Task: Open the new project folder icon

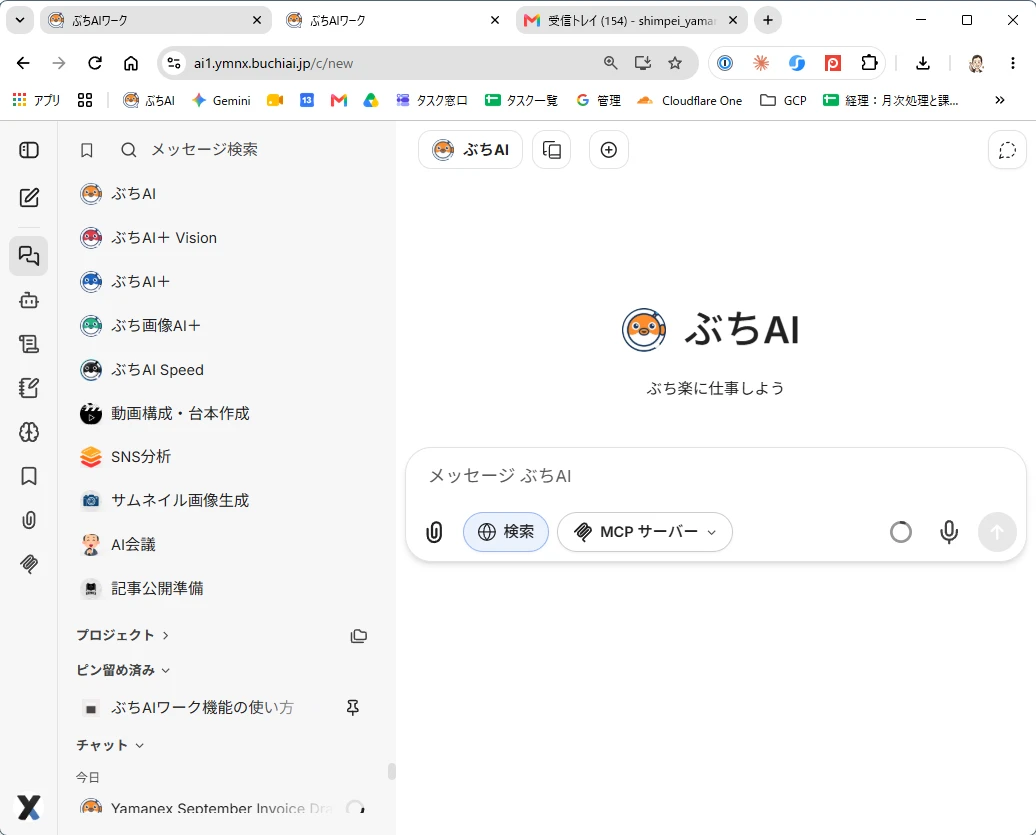Action: coord(359,635)
